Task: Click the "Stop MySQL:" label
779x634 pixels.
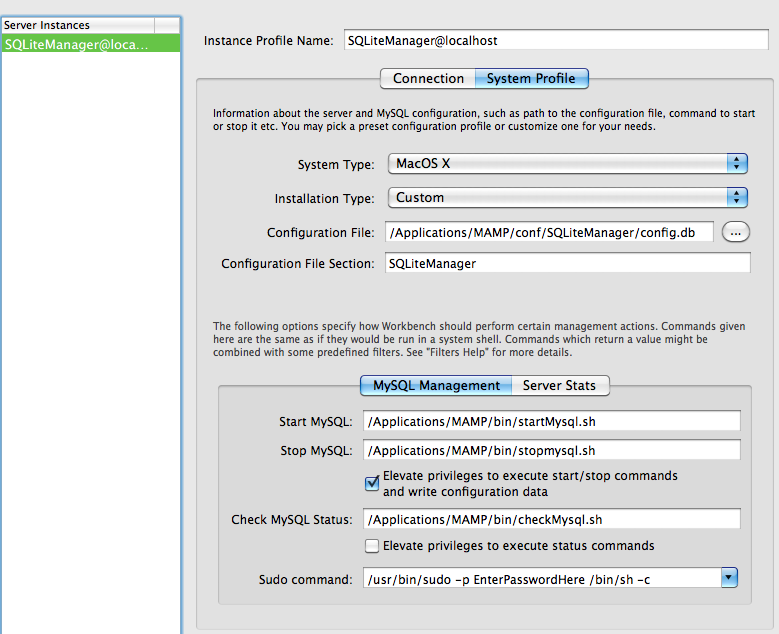Action: [316, 451]
